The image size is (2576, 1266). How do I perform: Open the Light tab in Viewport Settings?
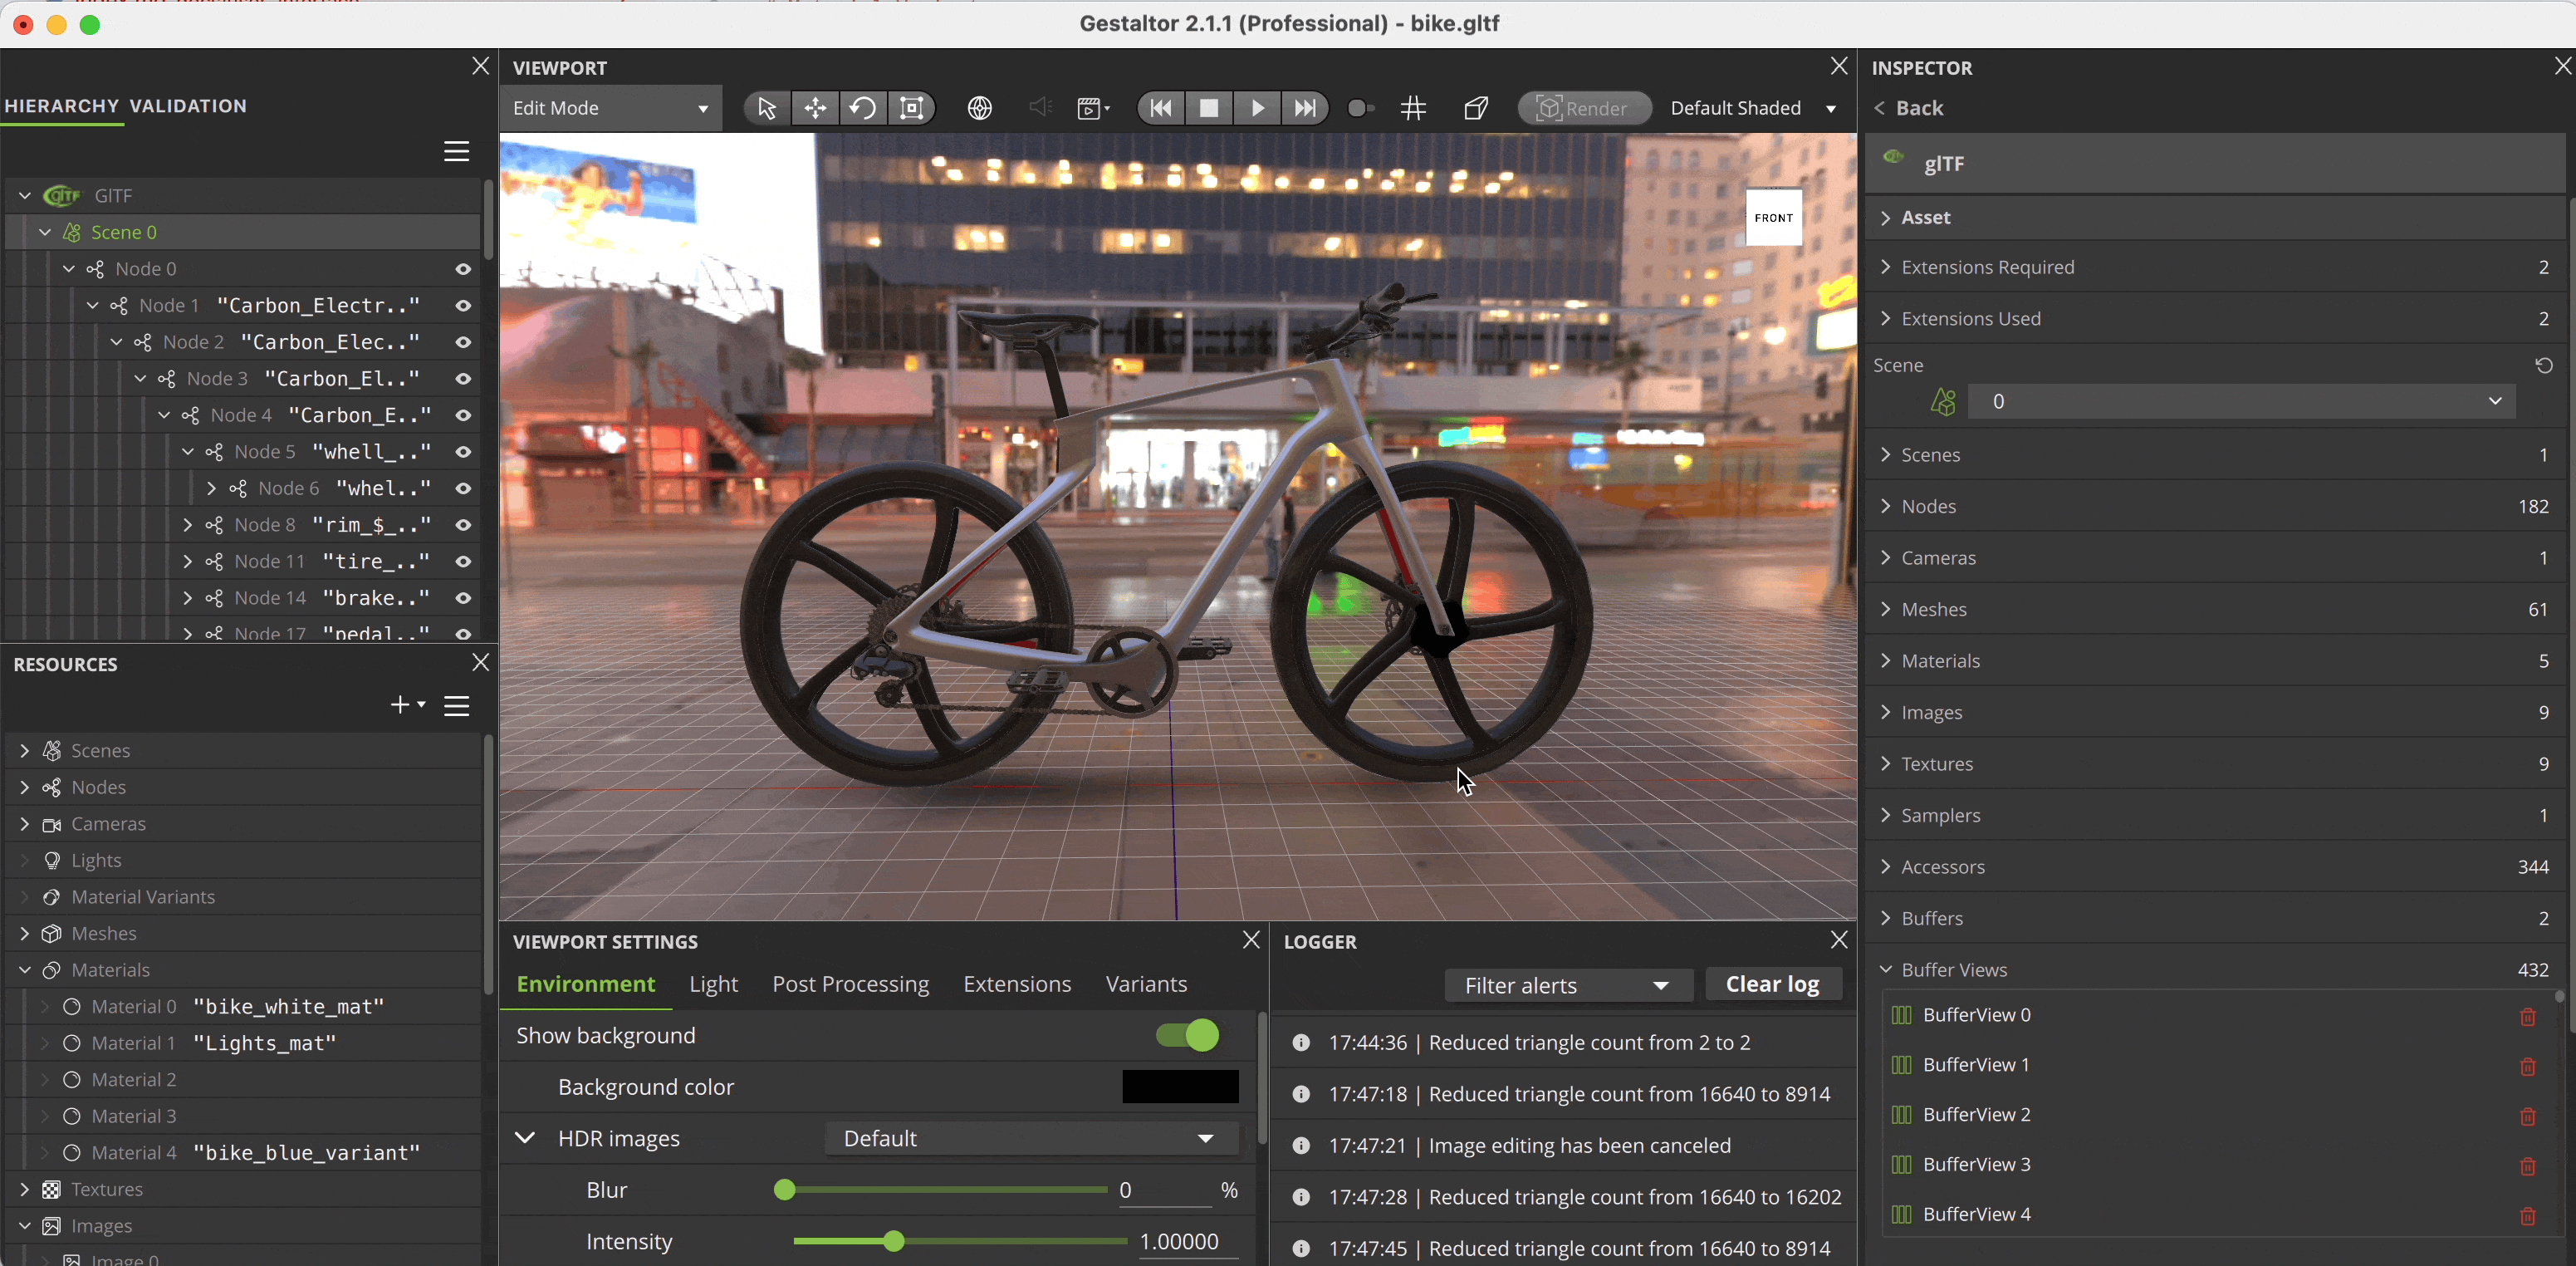[714, 984]
